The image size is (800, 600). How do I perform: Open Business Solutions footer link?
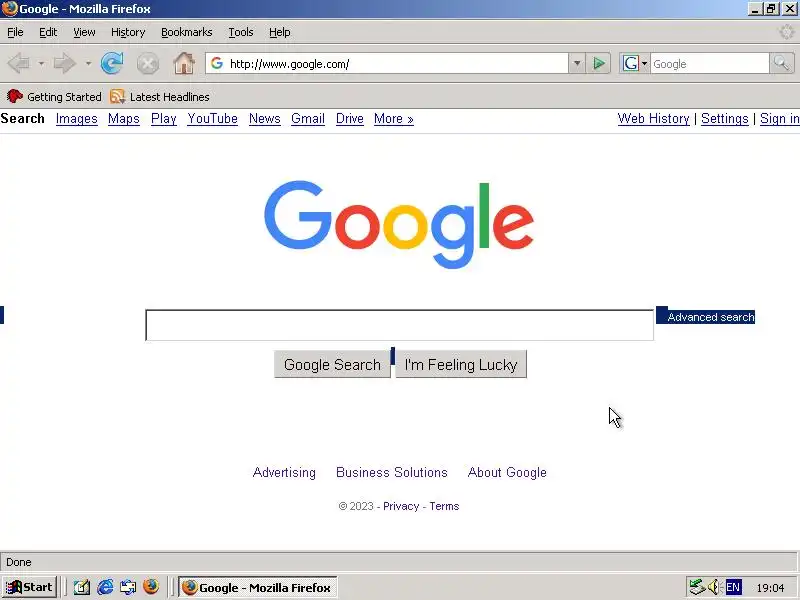click(391, 472)
